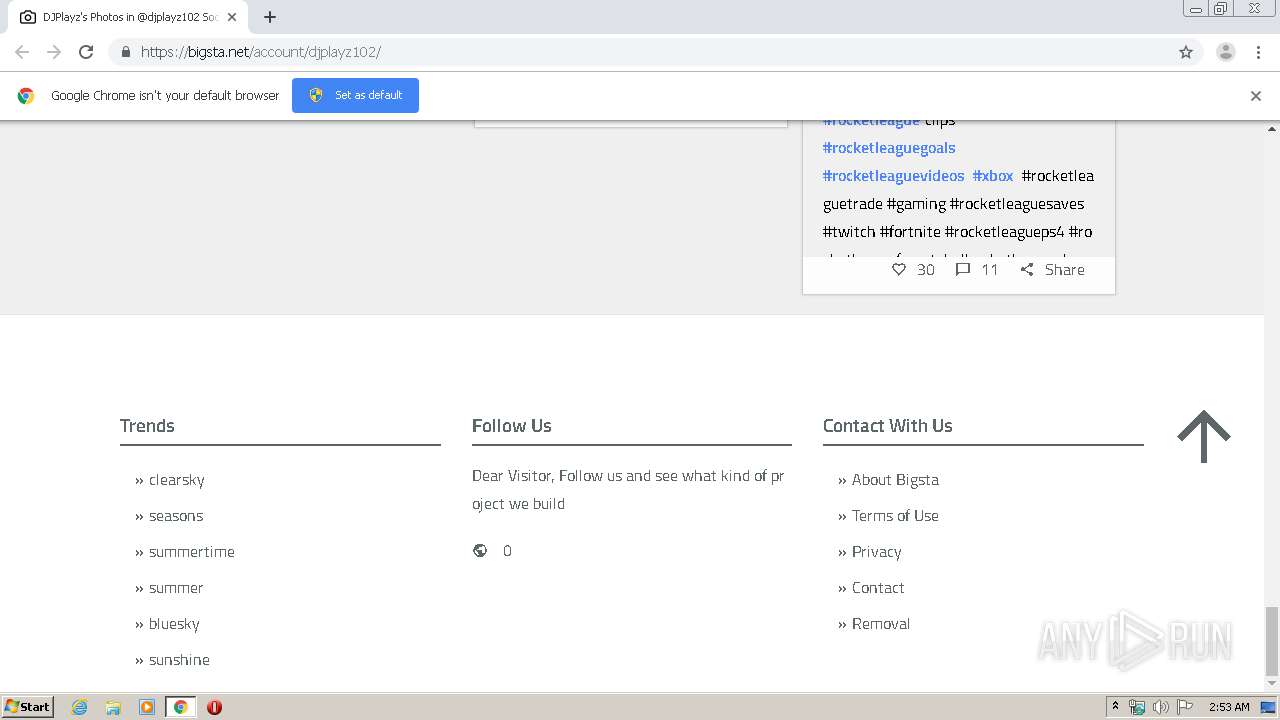Click the network tray icon
1280x720 pixels.
[x=1137, y=707]
